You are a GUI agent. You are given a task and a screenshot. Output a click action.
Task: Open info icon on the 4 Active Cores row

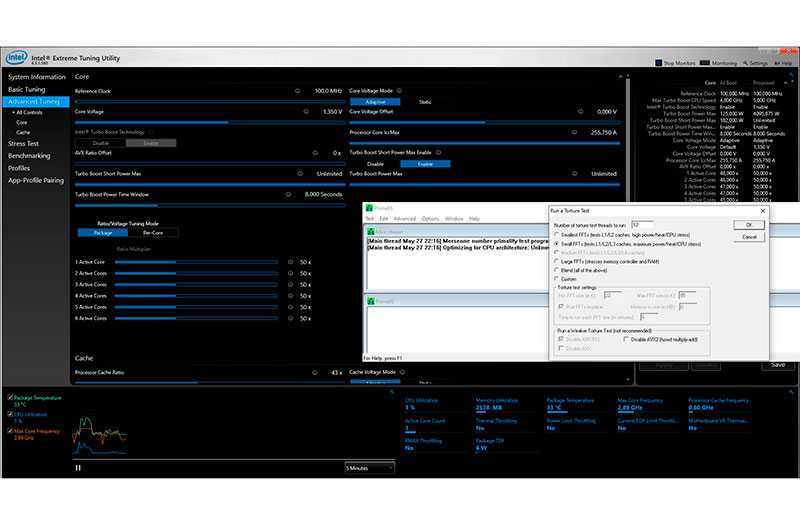tap(290, 295)
